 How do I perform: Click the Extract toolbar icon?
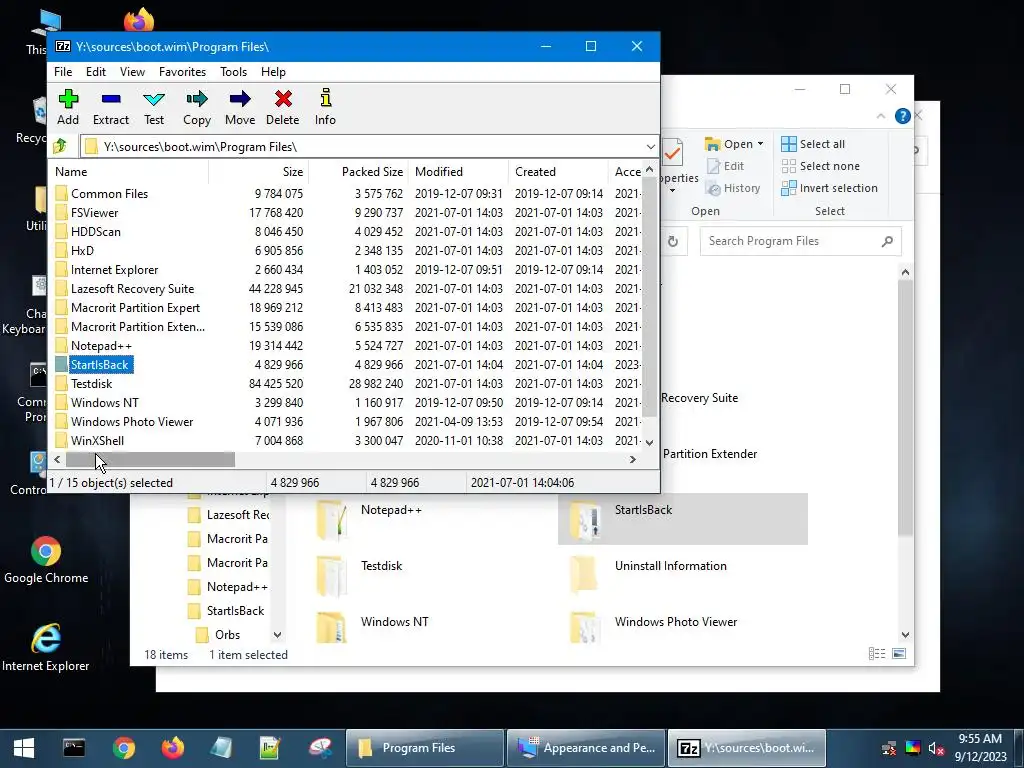[111, 107]
